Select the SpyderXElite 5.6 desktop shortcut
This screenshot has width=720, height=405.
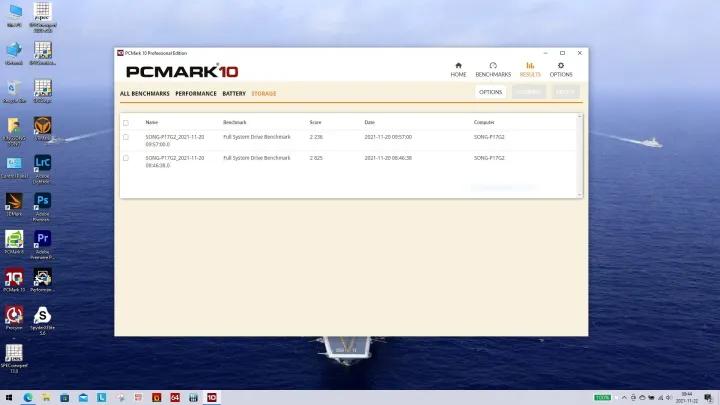click(x=42, y=321)
